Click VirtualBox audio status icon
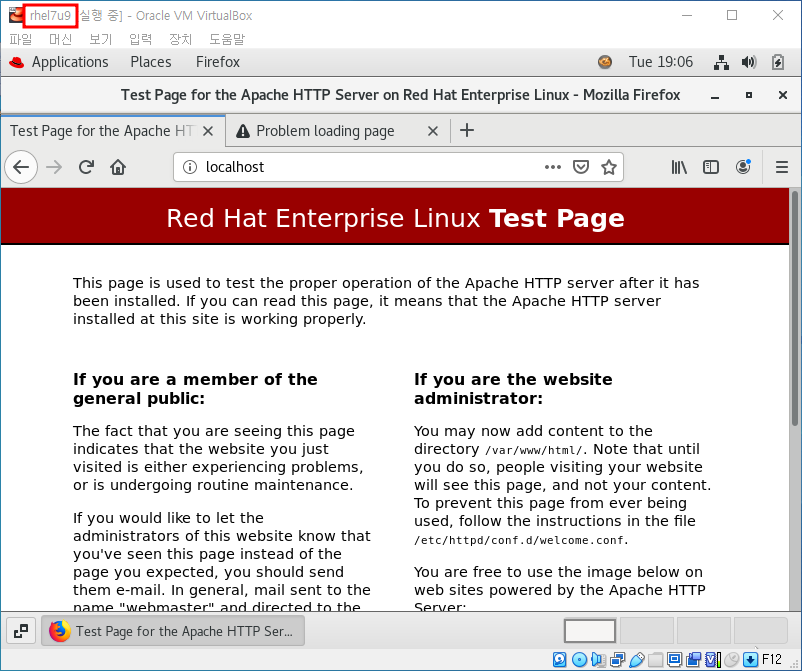The image size is (802, 671). click(x=598, y=660)
